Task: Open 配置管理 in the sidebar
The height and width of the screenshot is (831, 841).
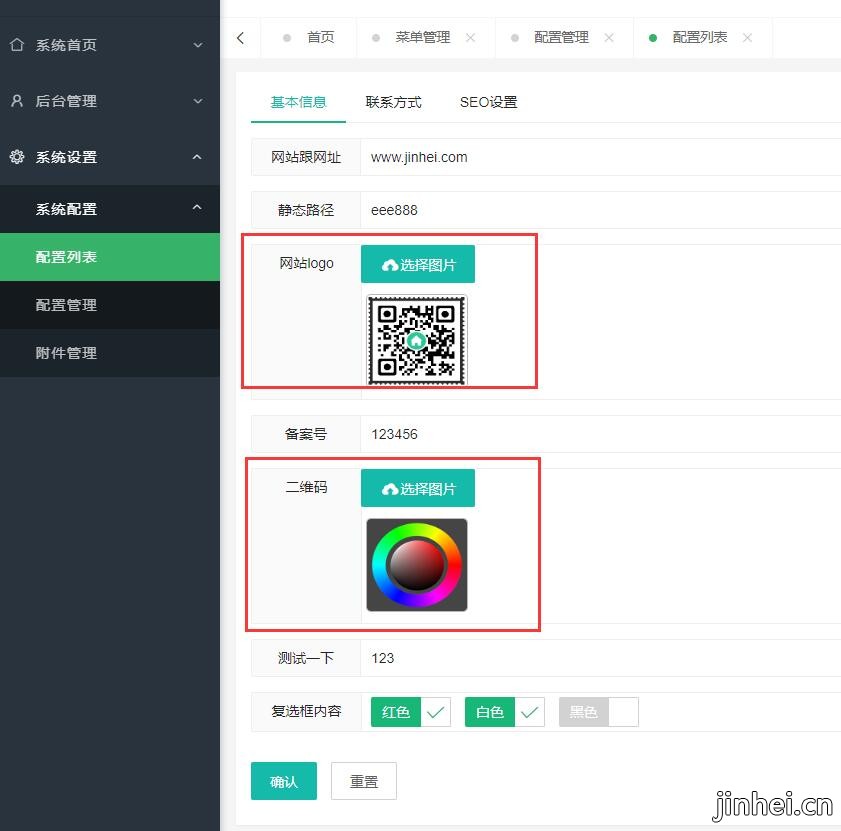Action: [x=110, y=305]
